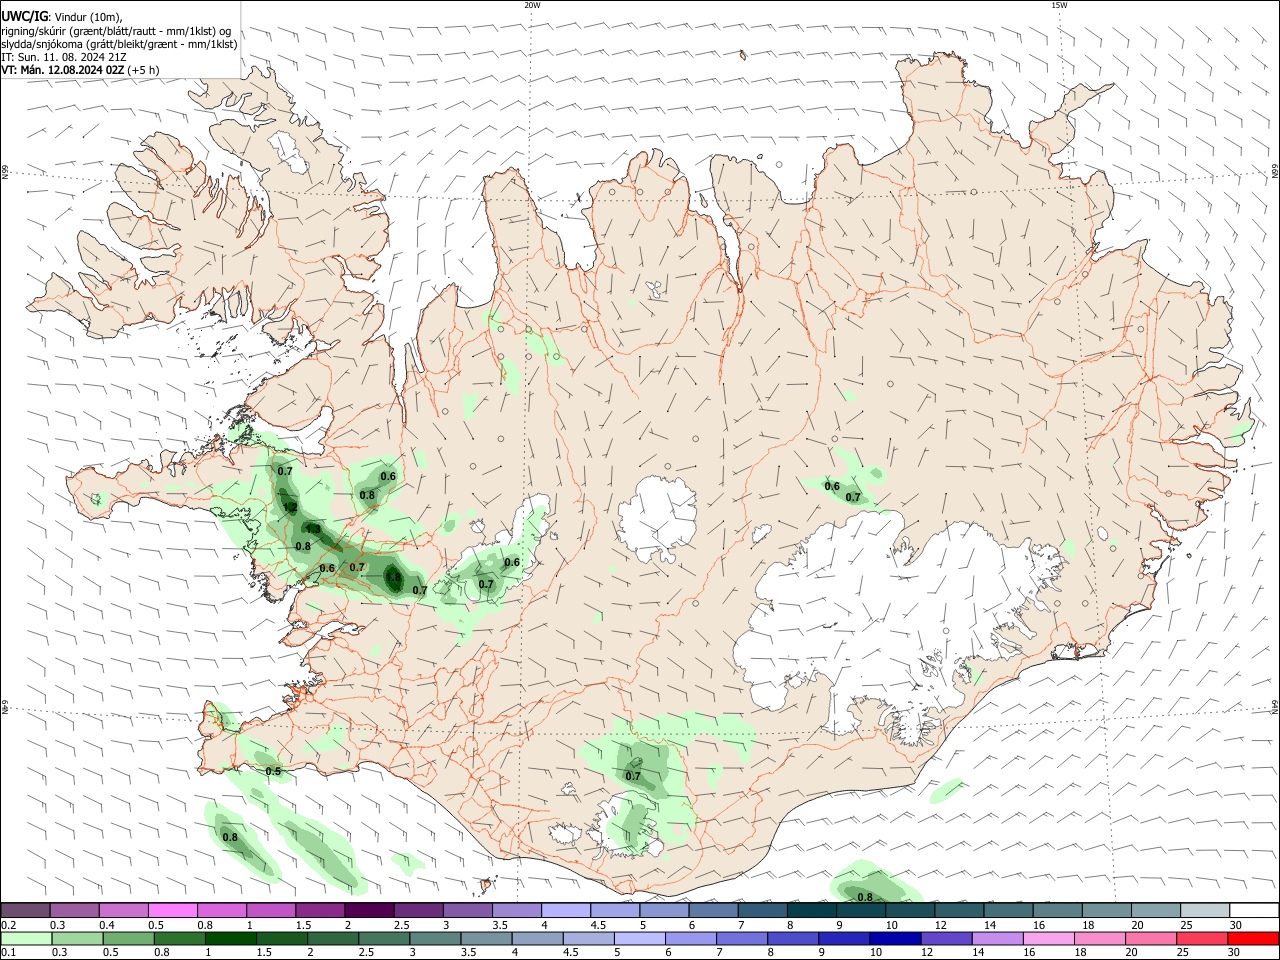
Task: Pick the orchid 0.4 snow legend swatch
Action: [124, 910]
